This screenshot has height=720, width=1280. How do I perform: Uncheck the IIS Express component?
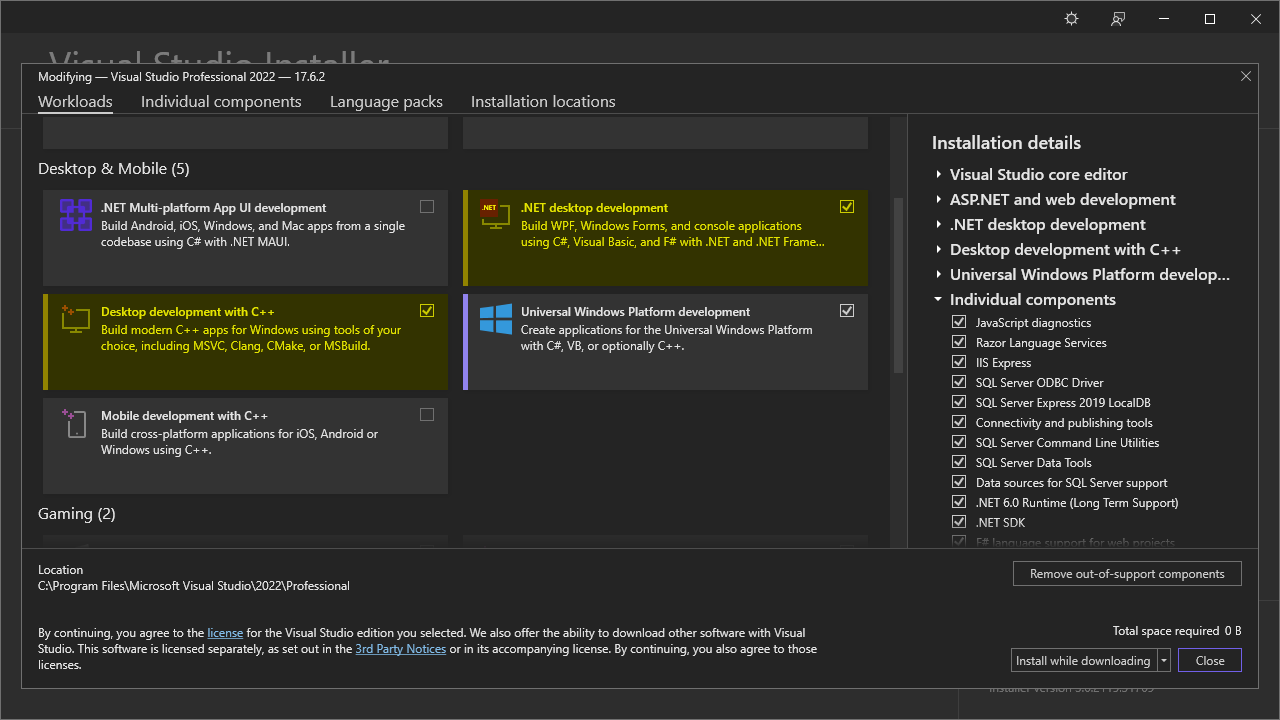[959, 362]
